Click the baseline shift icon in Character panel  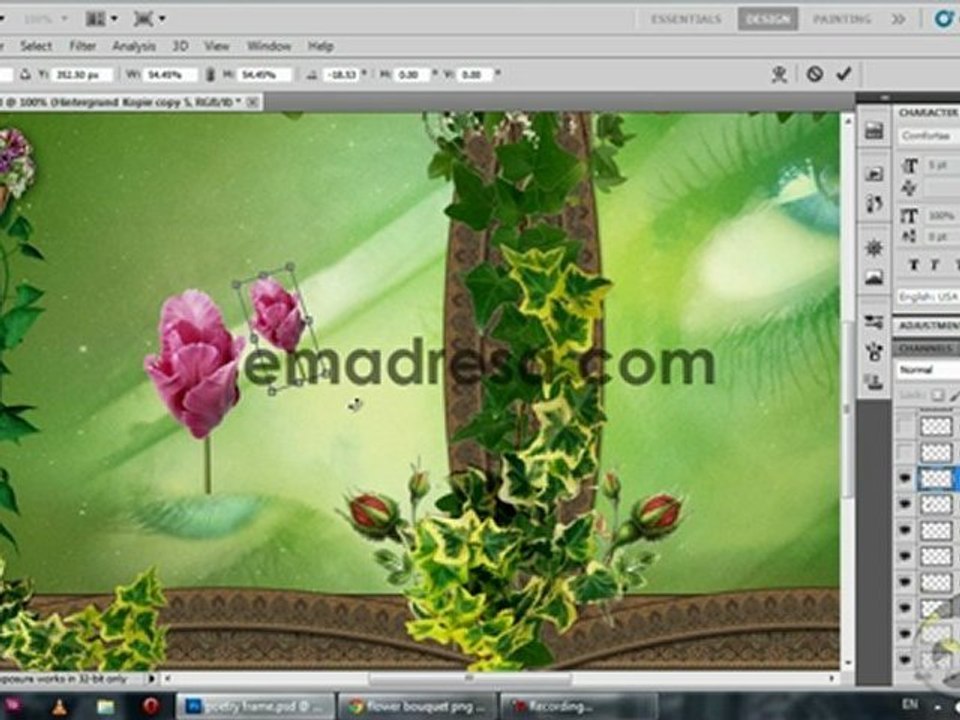[x=910, y=236]
